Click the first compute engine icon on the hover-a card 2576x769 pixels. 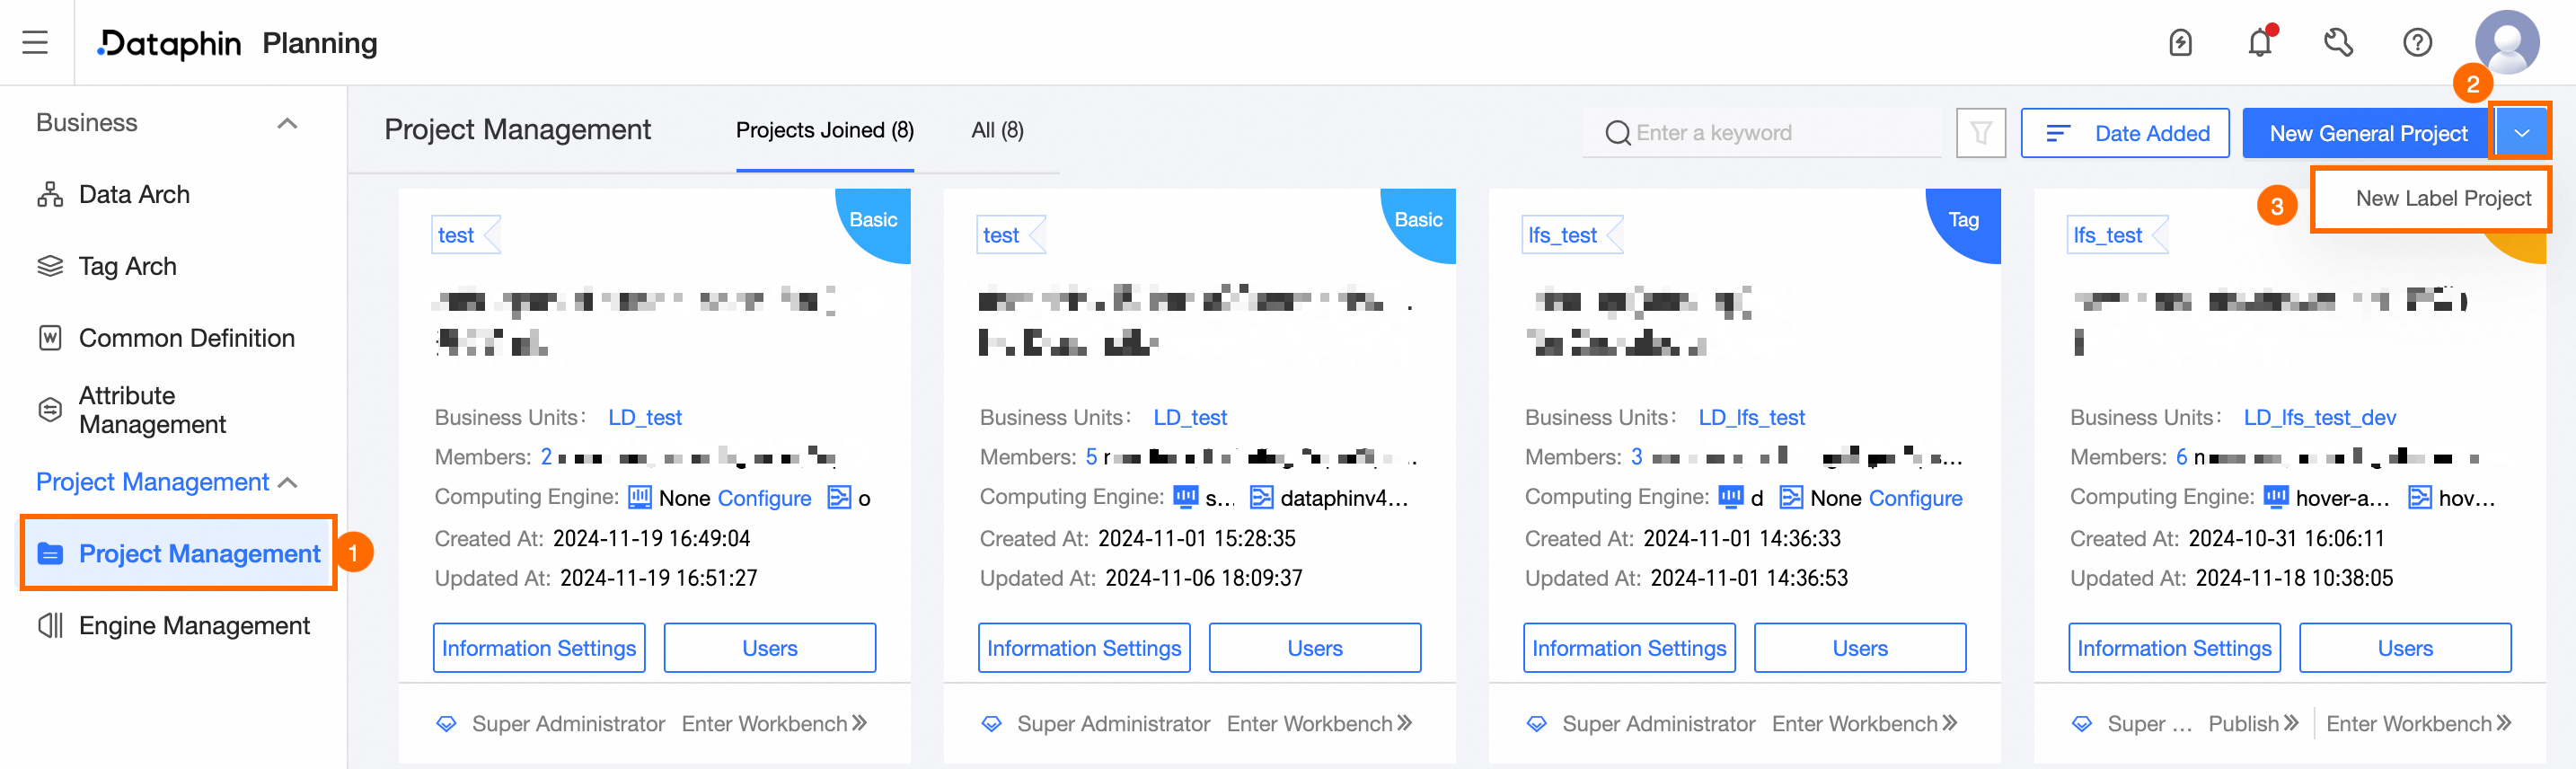click(x=2275, y=497)
